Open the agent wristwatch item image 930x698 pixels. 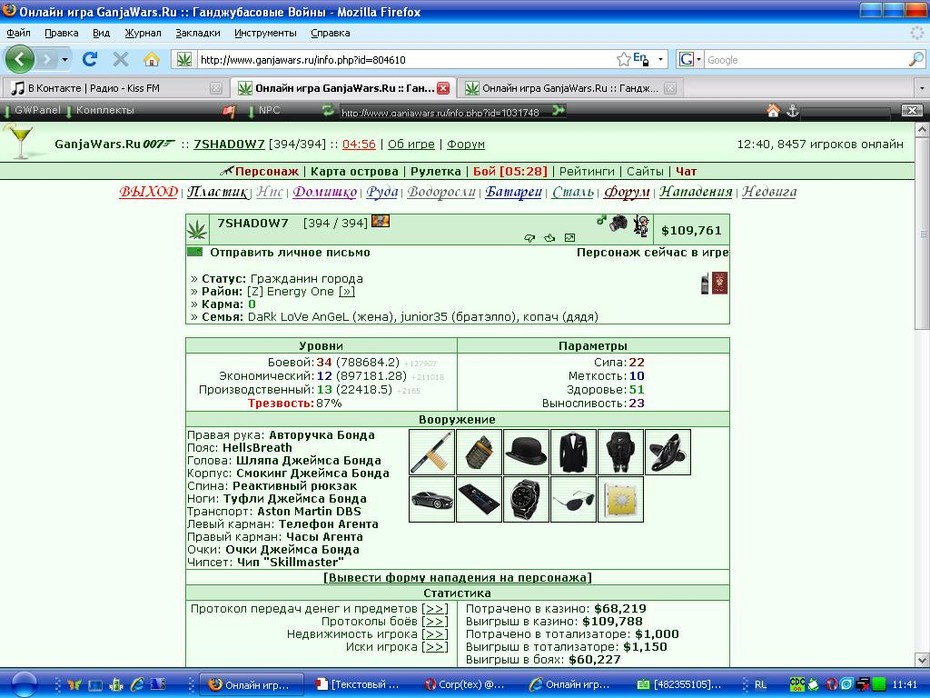tap(526, 499)
